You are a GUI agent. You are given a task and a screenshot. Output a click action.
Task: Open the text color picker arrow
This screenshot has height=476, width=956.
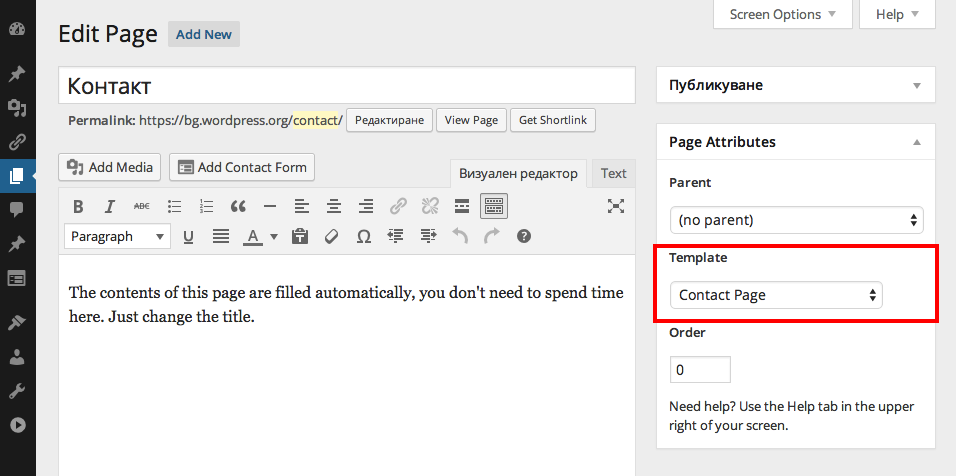272,237
